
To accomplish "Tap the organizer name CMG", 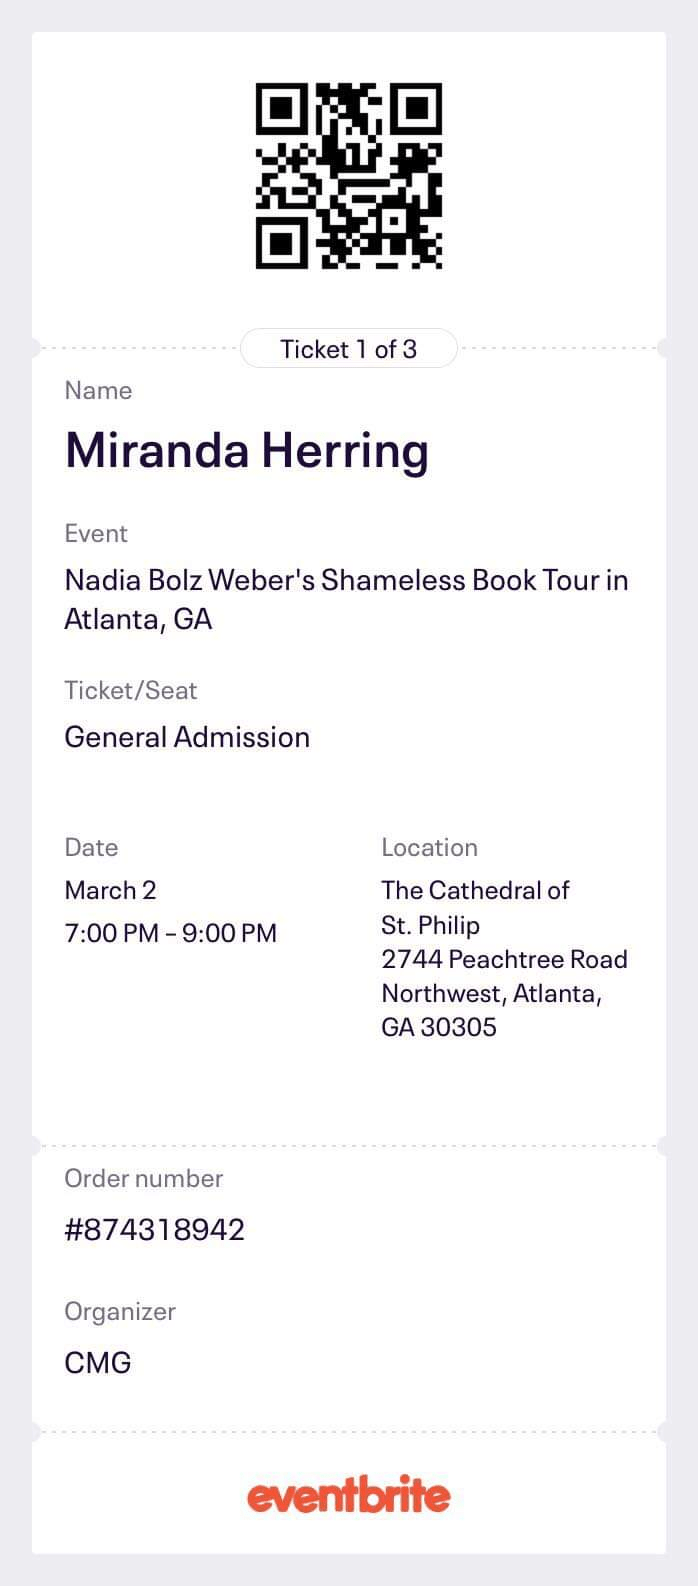I will pyautogui.click(x=98, y=1362).
